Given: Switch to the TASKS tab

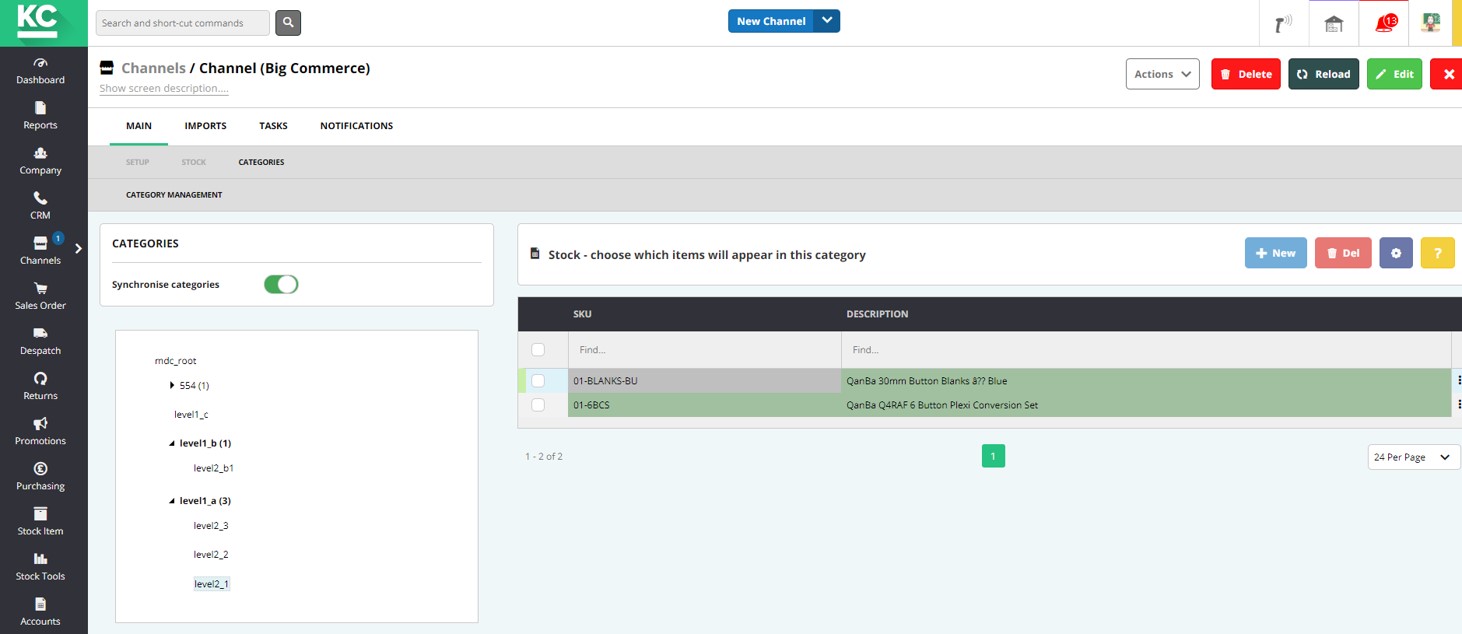Looking at the screenshot, I should point(273,126).
